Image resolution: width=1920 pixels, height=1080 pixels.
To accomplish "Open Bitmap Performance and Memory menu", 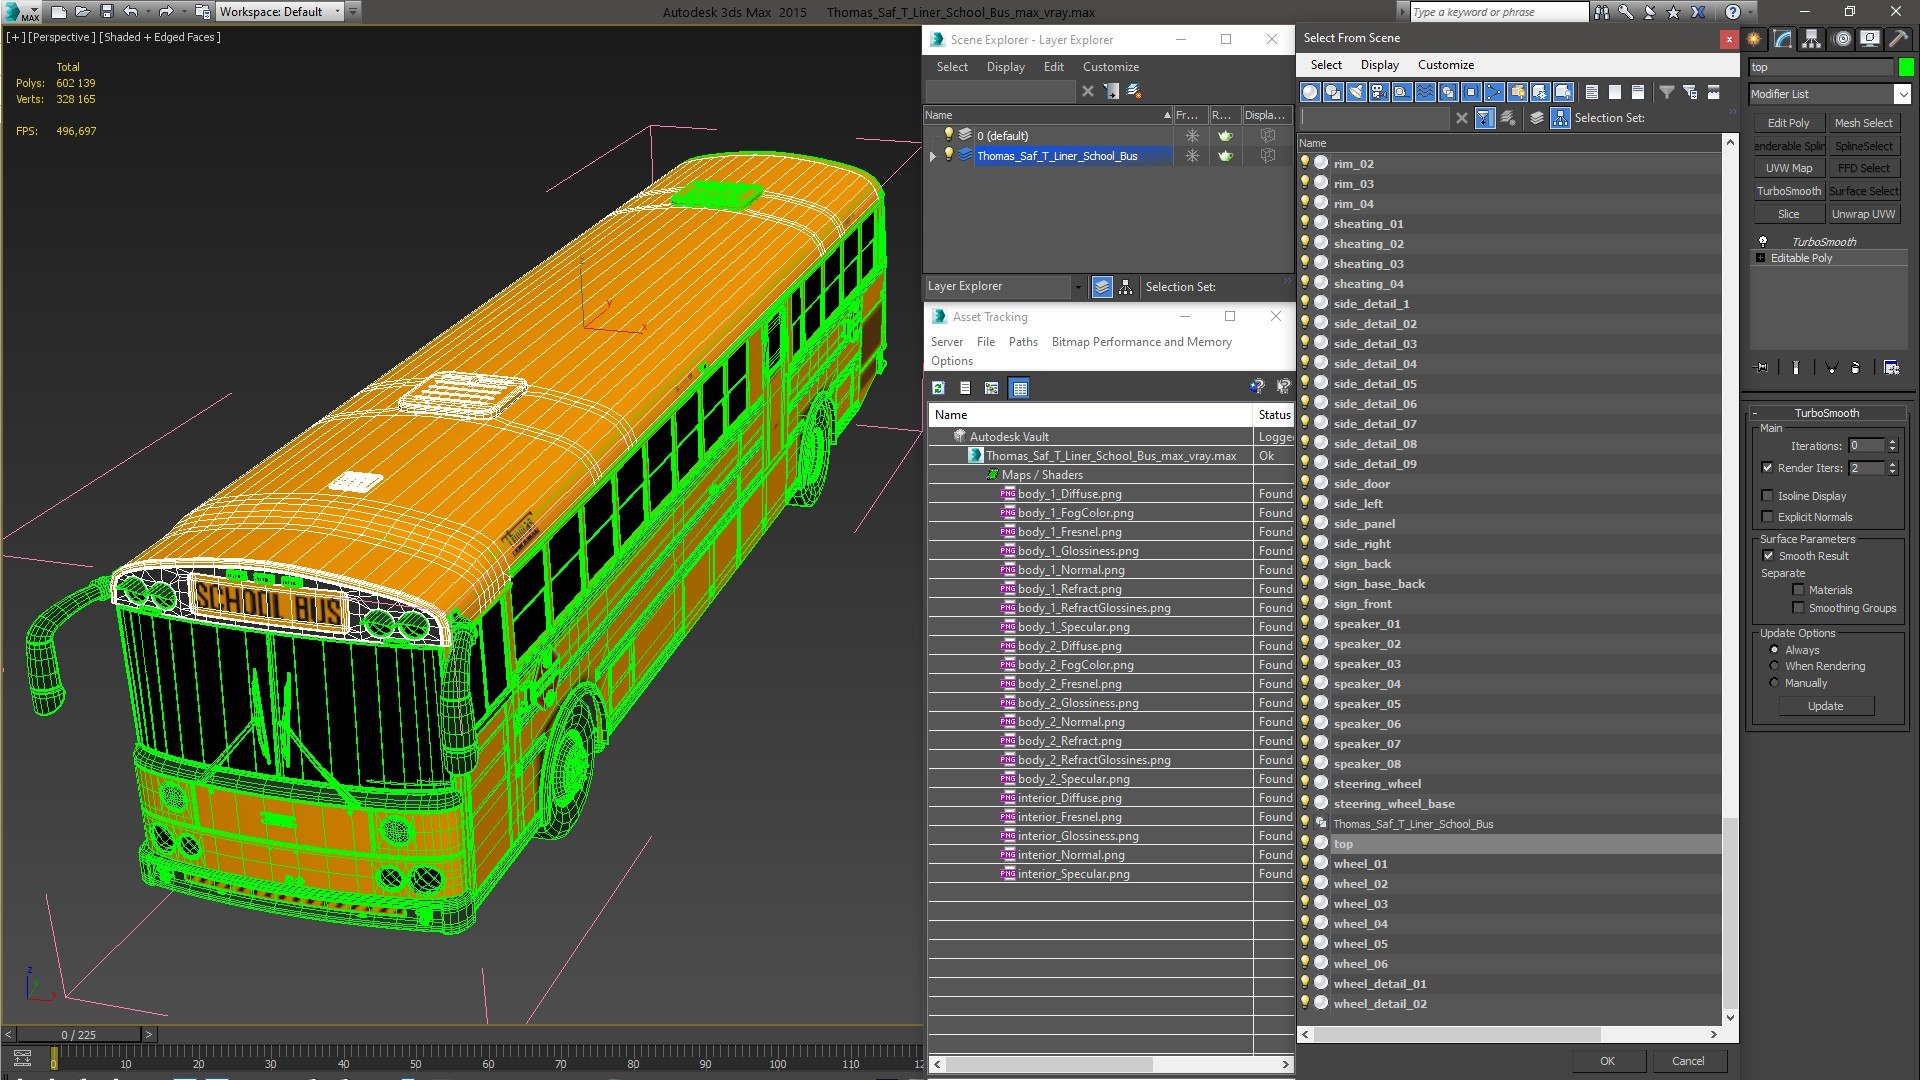I will point(1141,342).
